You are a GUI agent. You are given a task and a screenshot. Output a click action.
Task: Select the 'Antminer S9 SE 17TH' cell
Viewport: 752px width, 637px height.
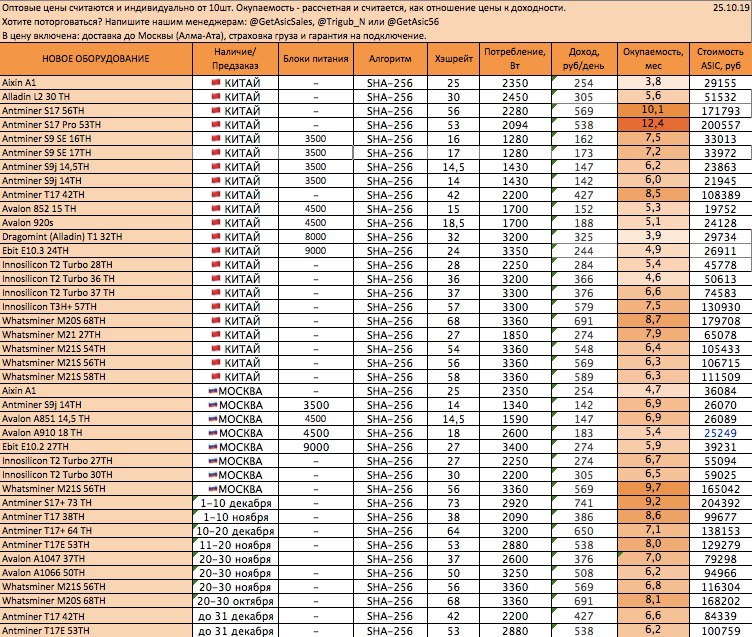click(x=96, y=153)
